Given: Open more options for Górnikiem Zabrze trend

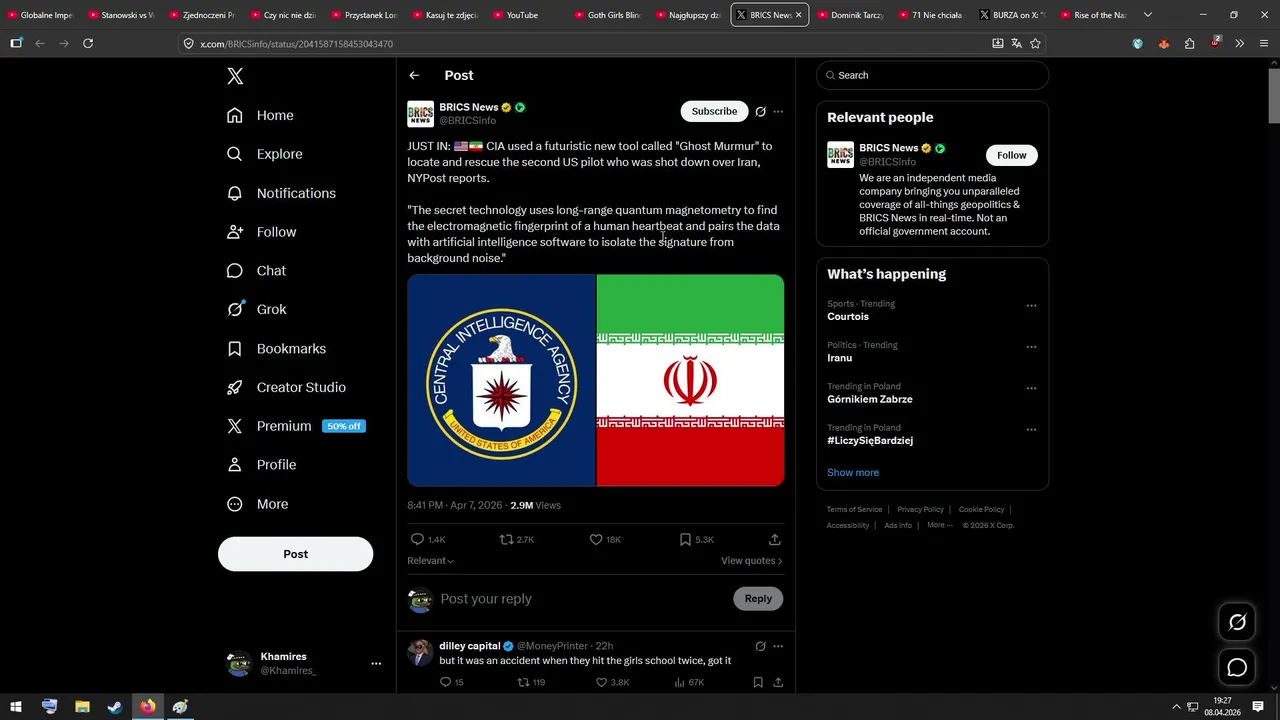Looking at the screenshot, I should click(x=1031, y=388).
